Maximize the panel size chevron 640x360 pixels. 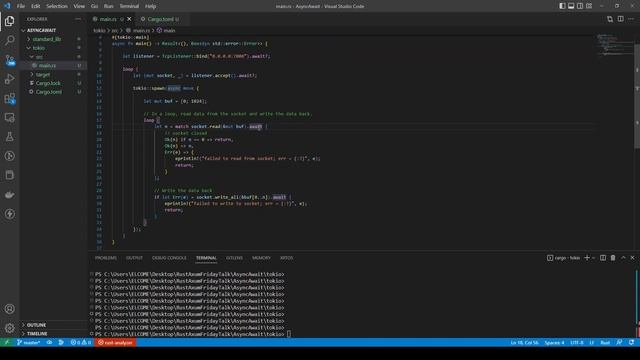click(x=623, y=258)
